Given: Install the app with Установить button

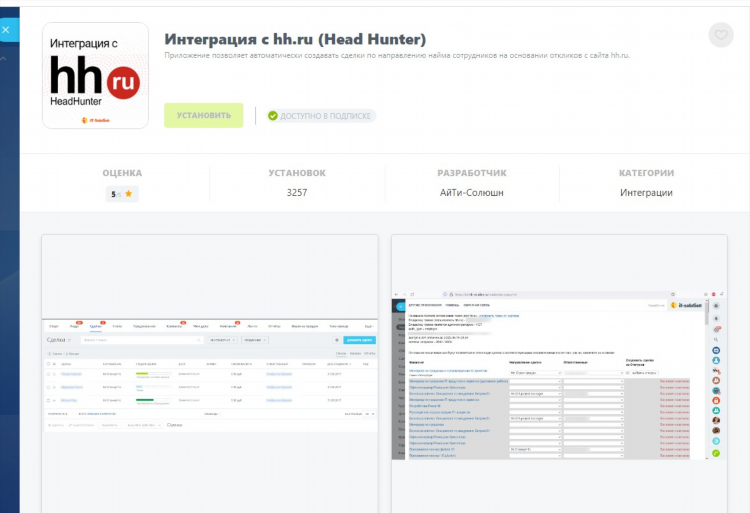Looking at the screenshot, I should [204, 115].
